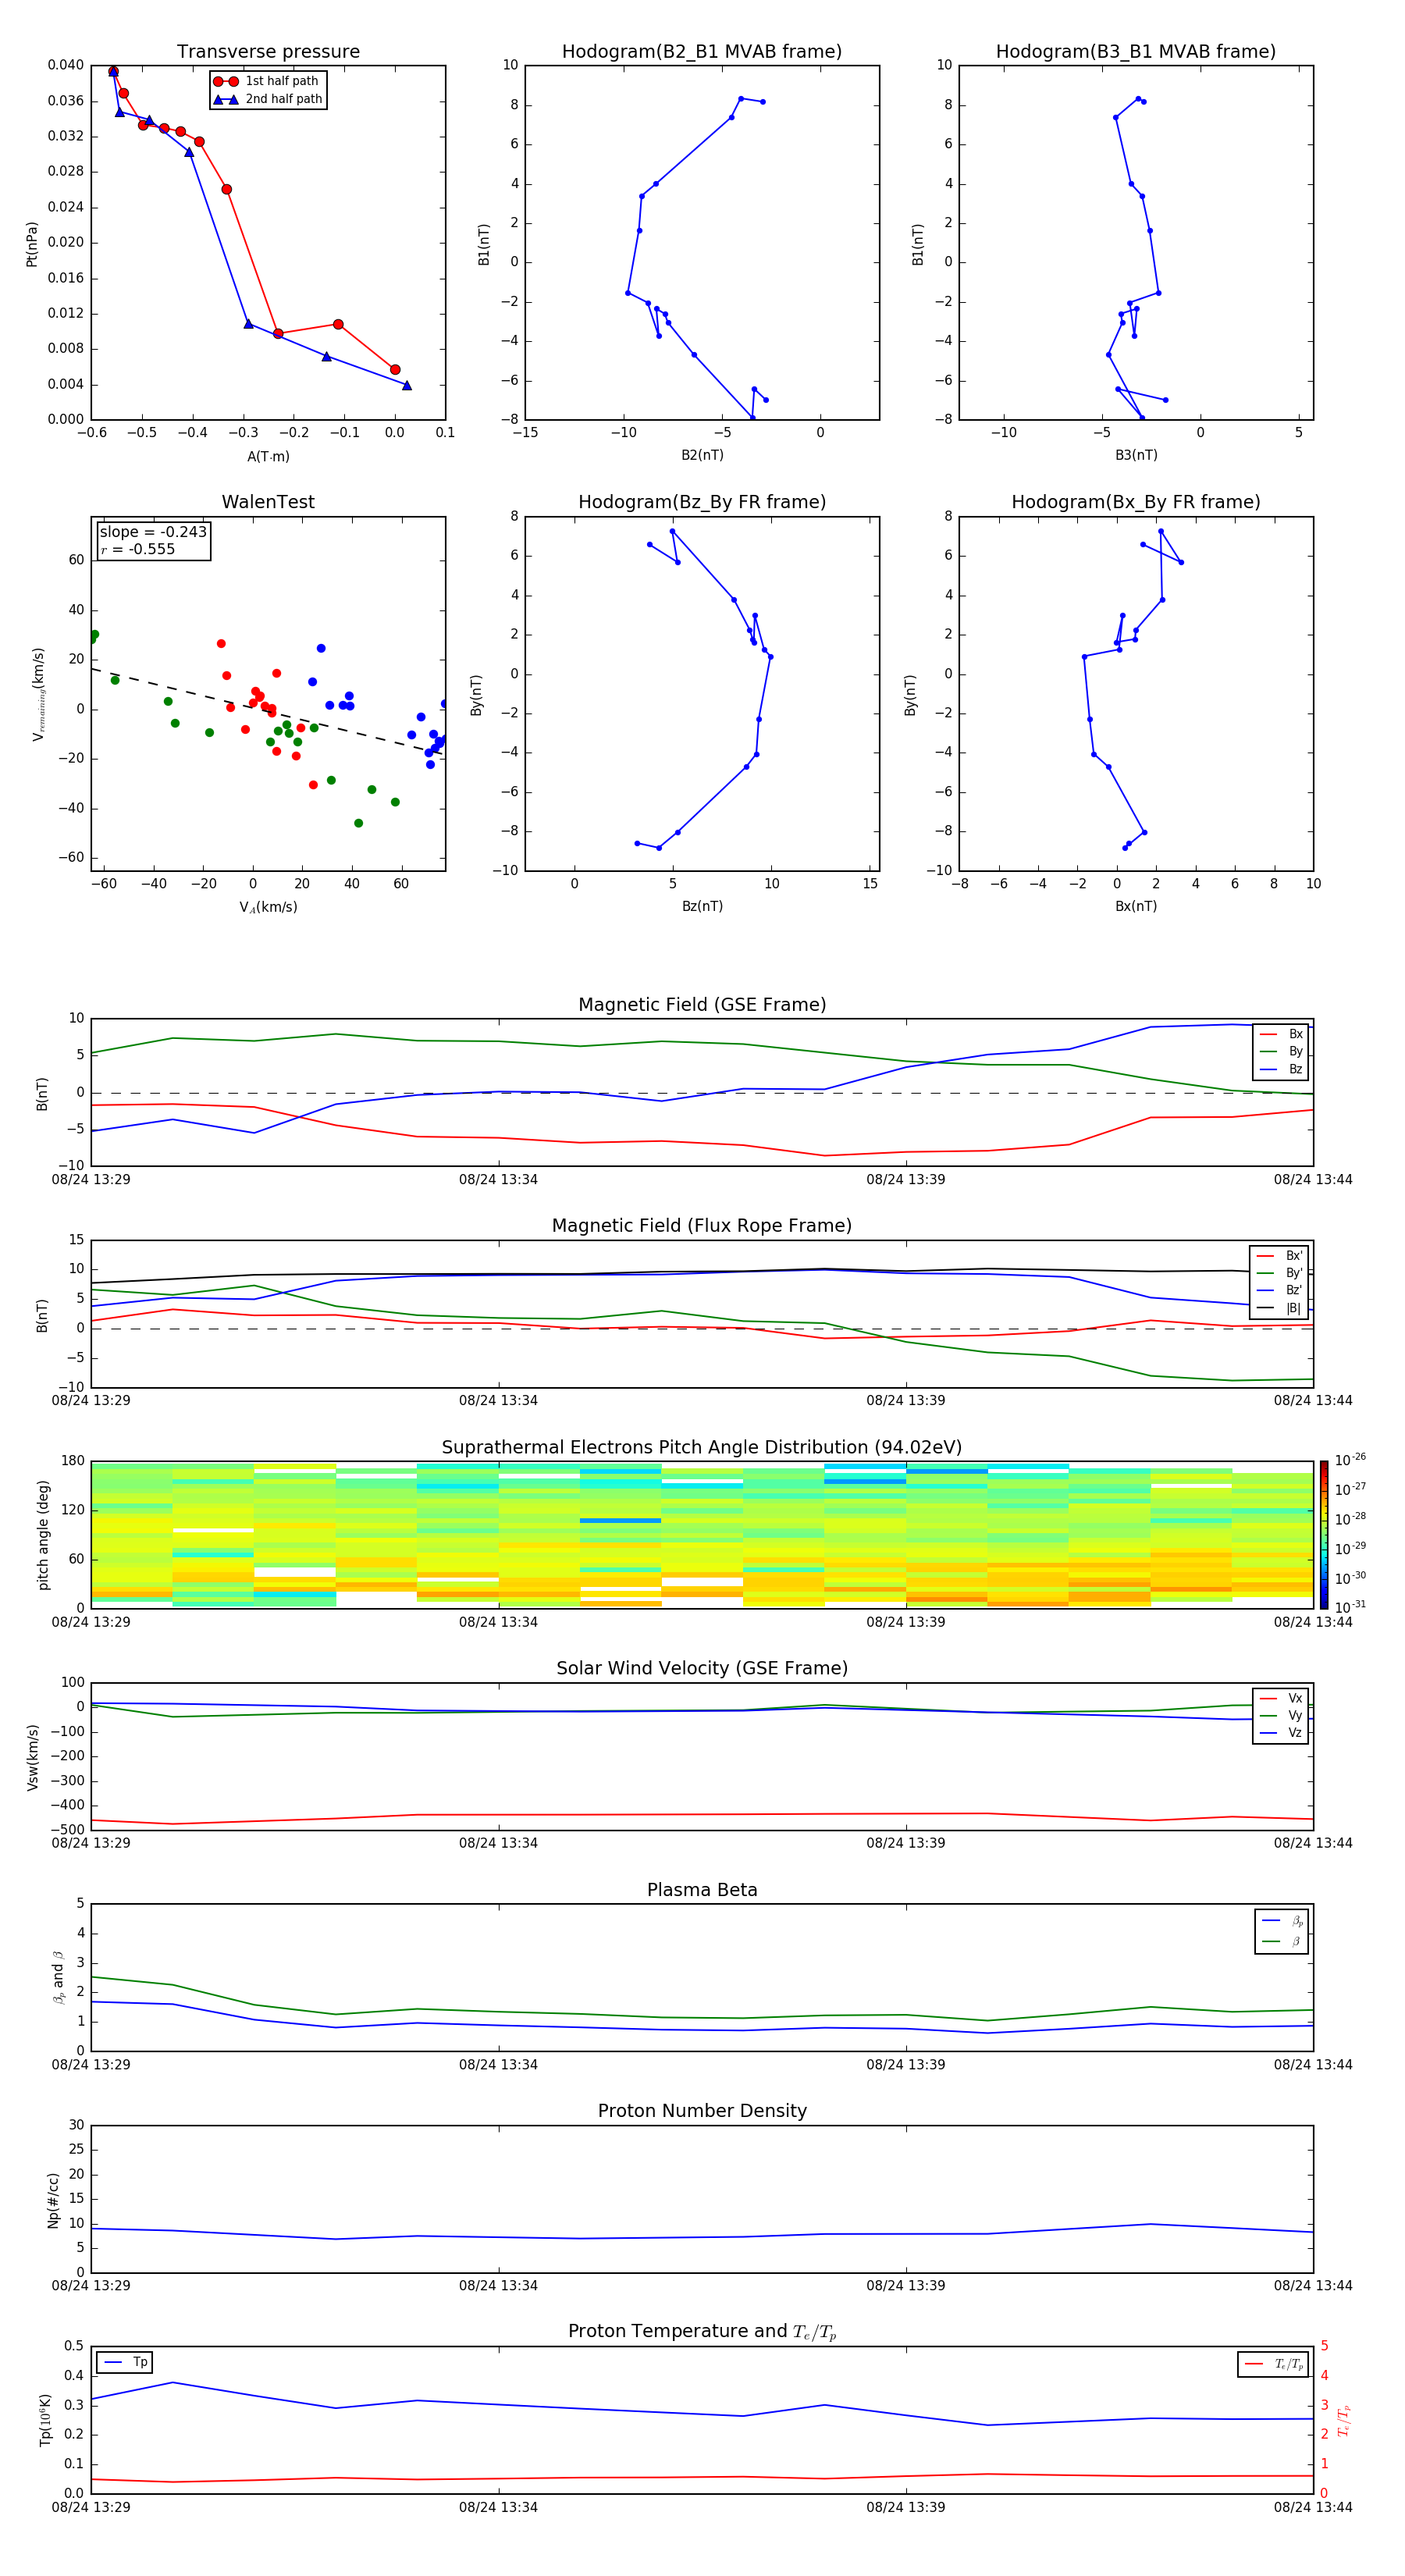The height and width of the screenshot is (2576, 1405).
Task: Click the 'B3(nT)' x-axis label
Action: click(1136, 455)
